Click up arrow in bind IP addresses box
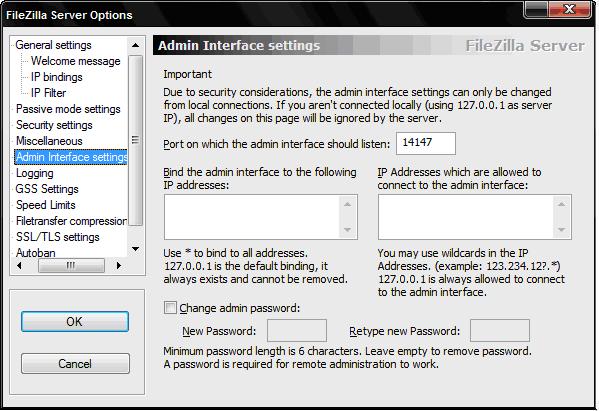Viewport: 599px width, 411px height. click(347, 205)
